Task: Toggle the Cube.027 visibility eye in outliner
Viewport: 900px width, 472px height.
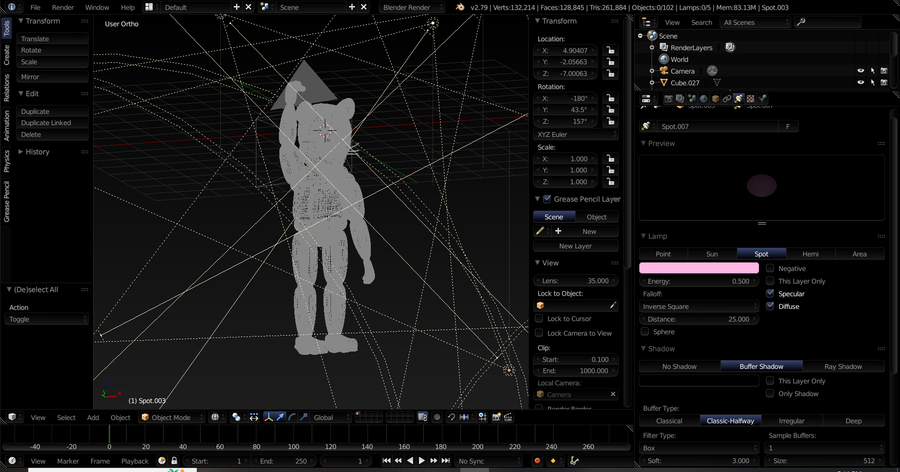Action: click(860, 83)
